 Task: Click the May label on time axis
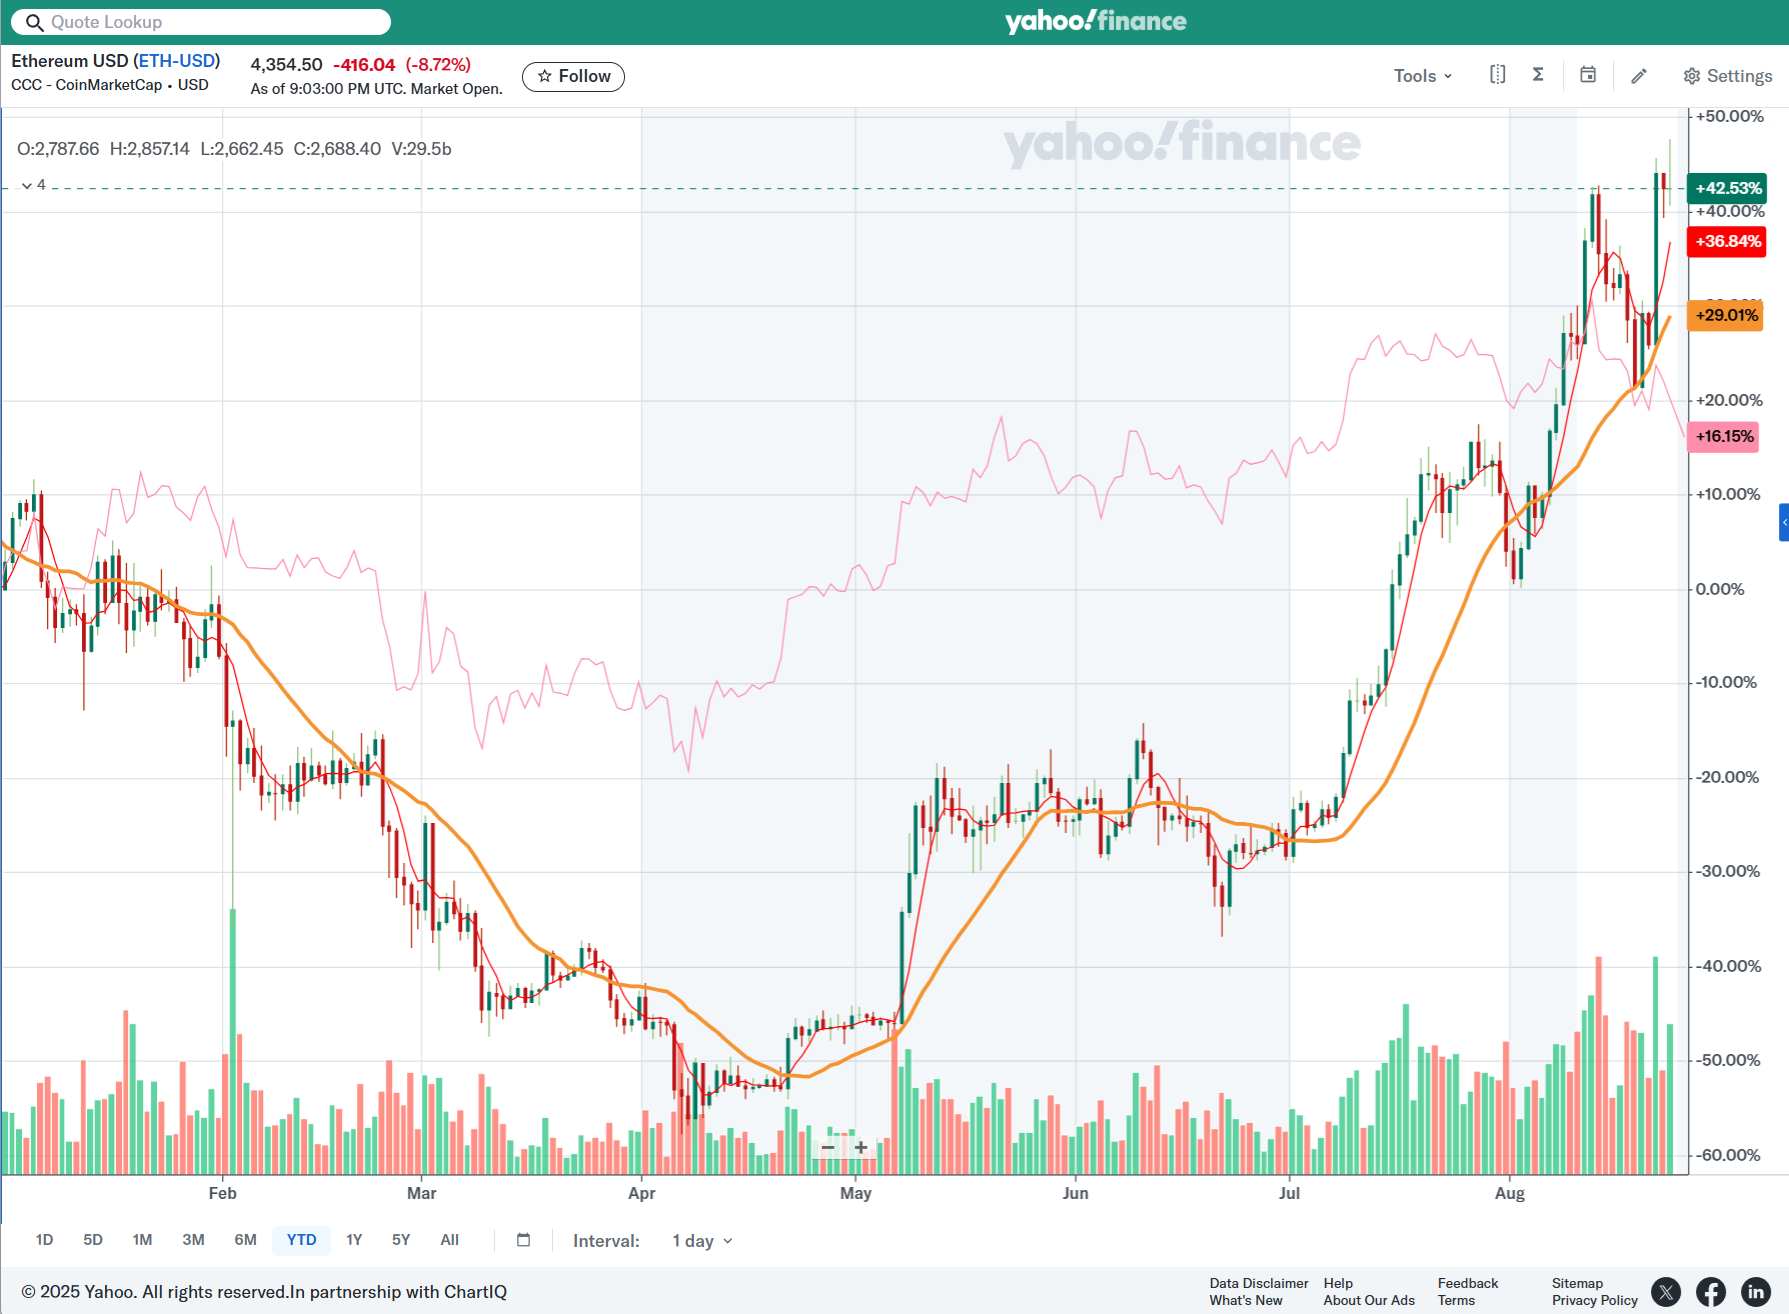pyautogui.click(x=855, y=1193)
